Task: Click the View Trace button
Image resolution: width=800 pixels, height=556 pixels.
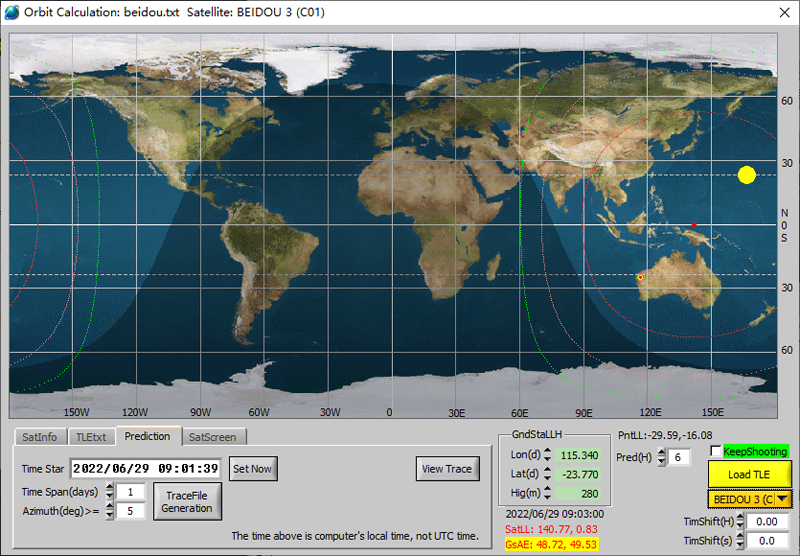Action: click(x=447, y=469)
